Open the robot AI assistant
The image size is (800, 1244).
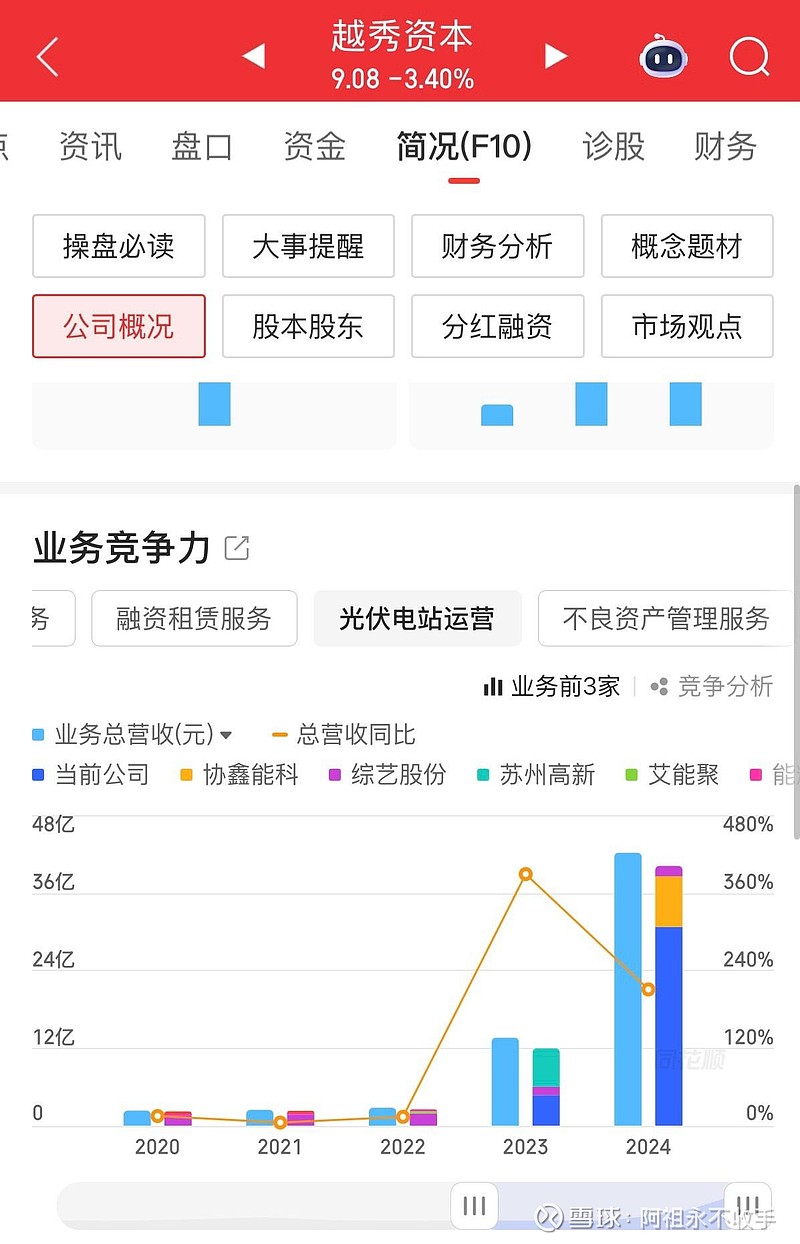[661, 57]
